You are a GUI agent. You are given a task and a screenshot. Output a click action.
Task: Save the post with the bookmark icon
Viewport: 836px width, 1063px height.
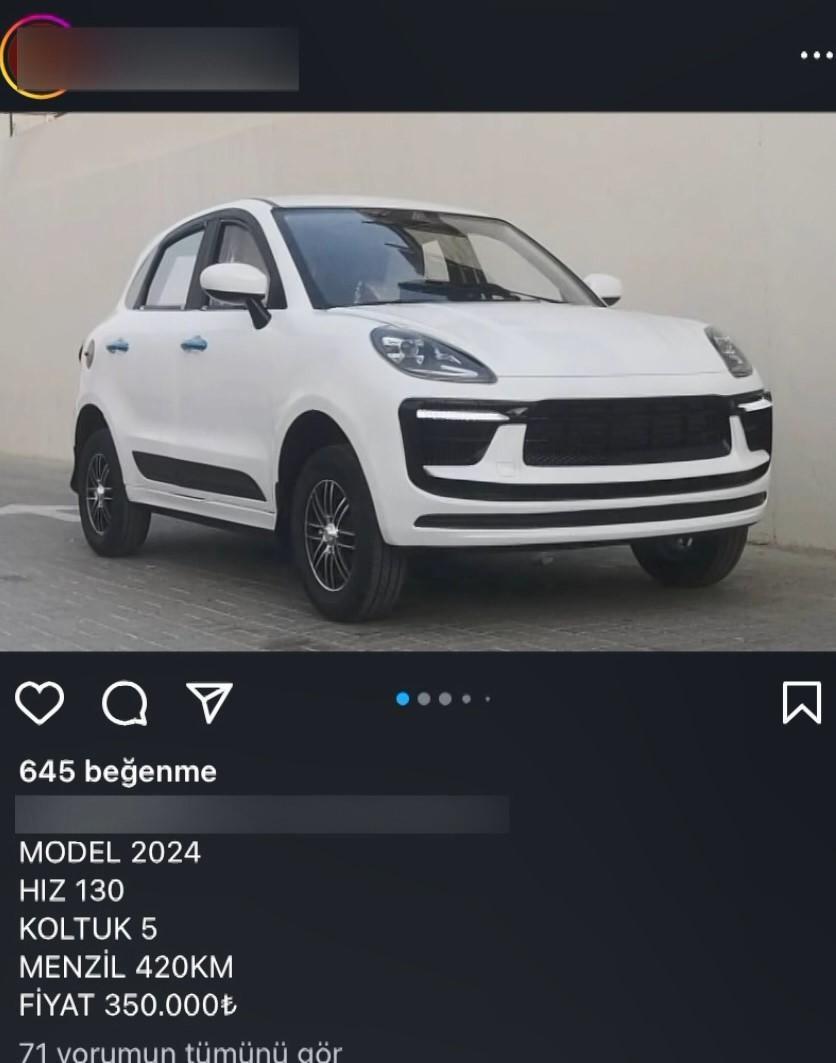(x=801, y=703)
